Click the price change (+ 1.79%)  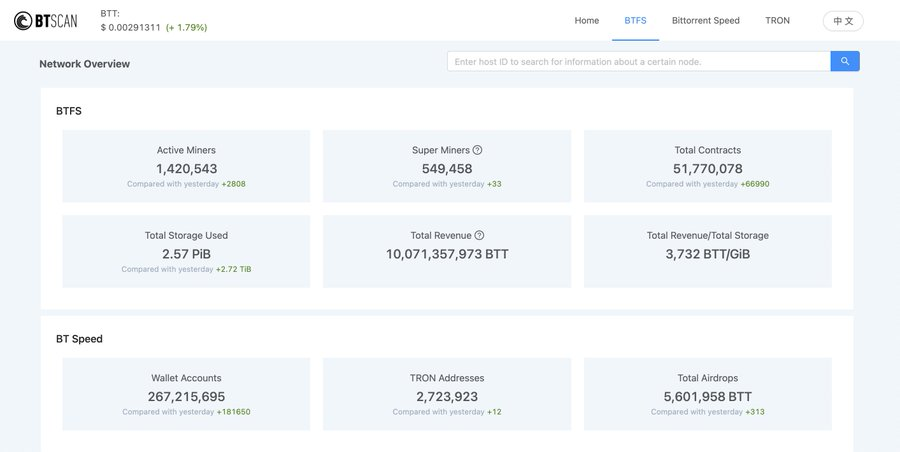pos(187,28)
